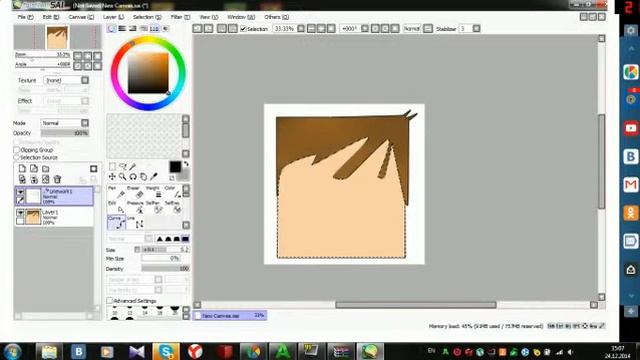The width and height of the screenshot is (640, 360).
Task: Choose the SelEras tool
Action: pos(173,207)
